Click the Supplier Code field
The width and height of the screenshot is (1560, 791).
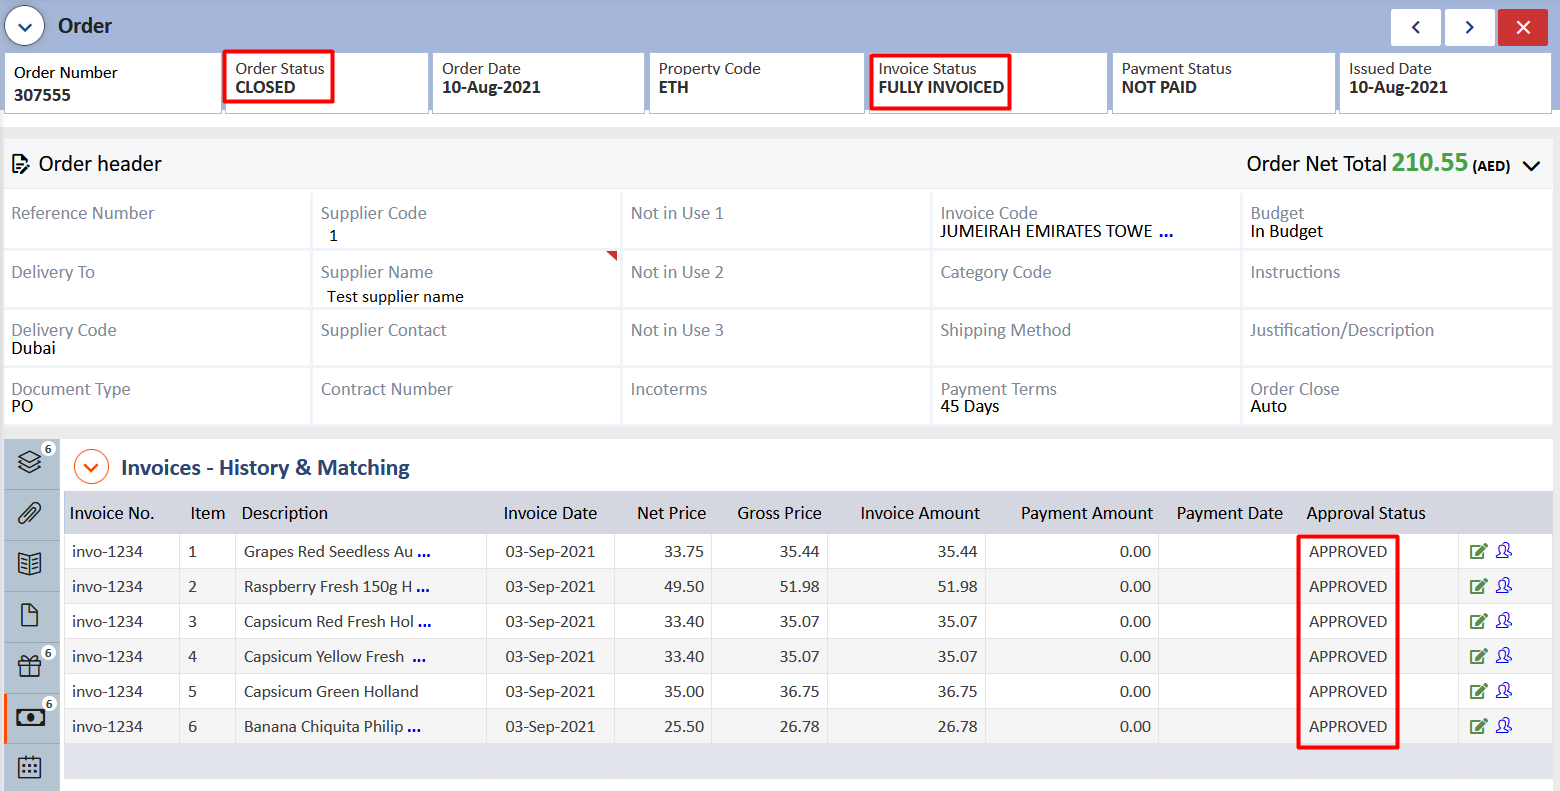(466, 222)
